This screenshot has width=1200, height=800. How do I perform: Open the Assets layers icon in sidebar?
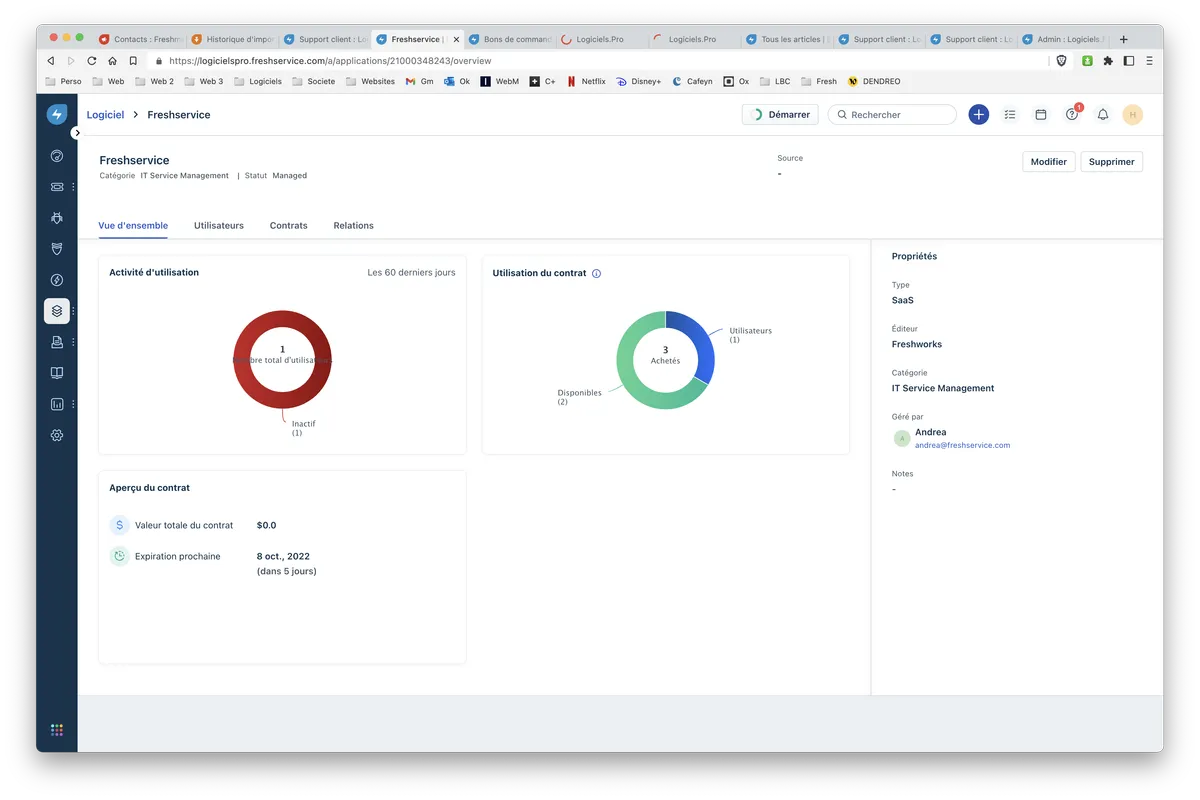pyautogui.click(x=57, y=311)
